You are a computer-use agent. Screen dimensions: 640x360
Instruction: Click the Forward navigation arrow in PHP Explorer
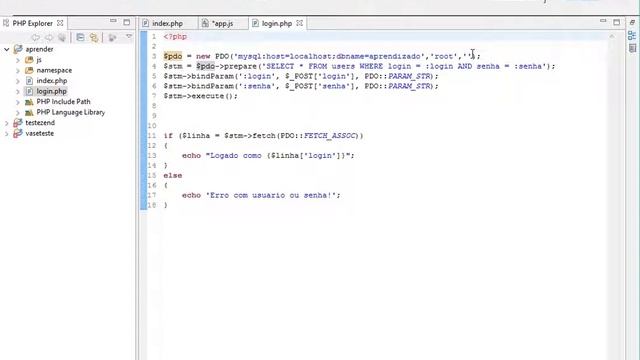point(49,38)
